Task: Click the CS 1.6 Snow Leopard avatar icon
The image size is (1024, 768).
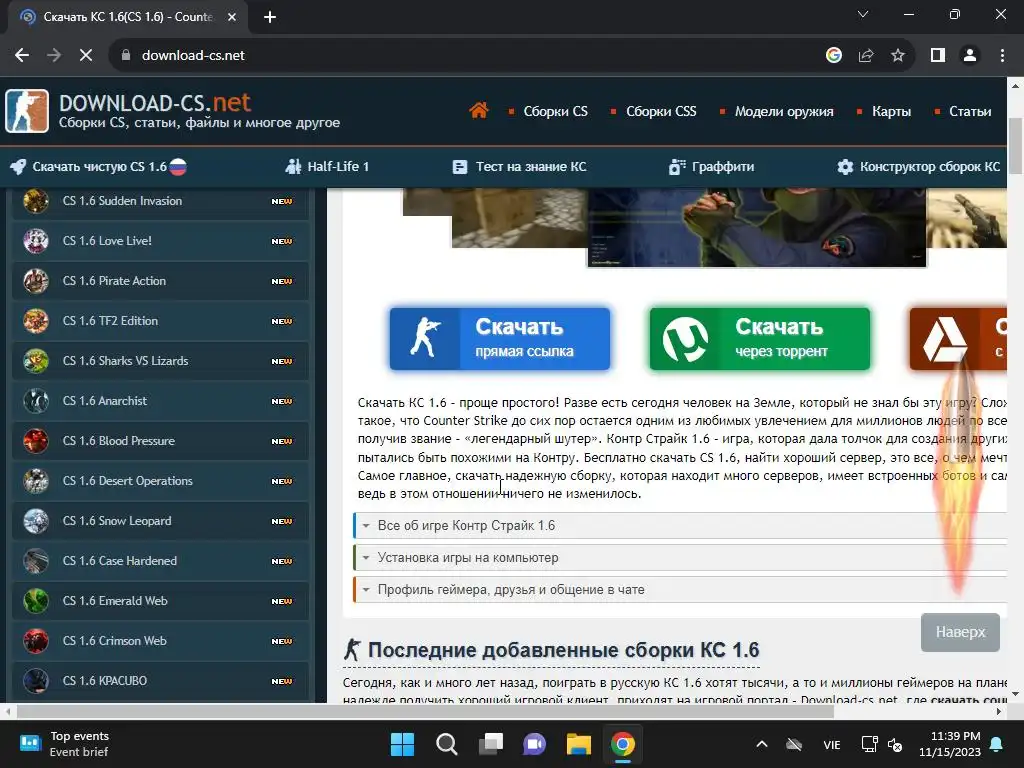Action: tap(36, 521)
